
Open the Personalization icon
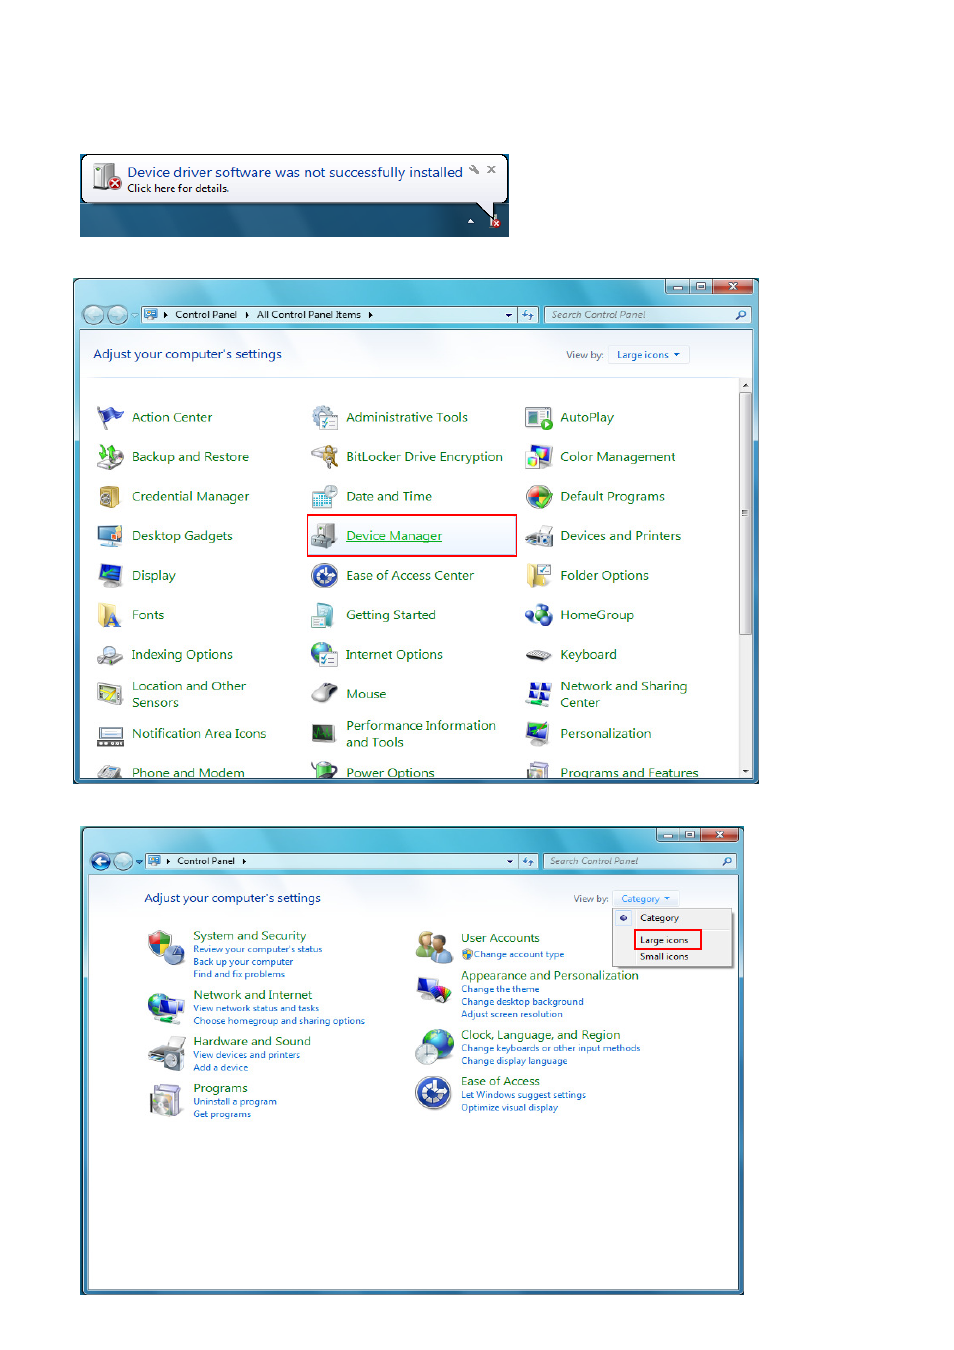539,734
